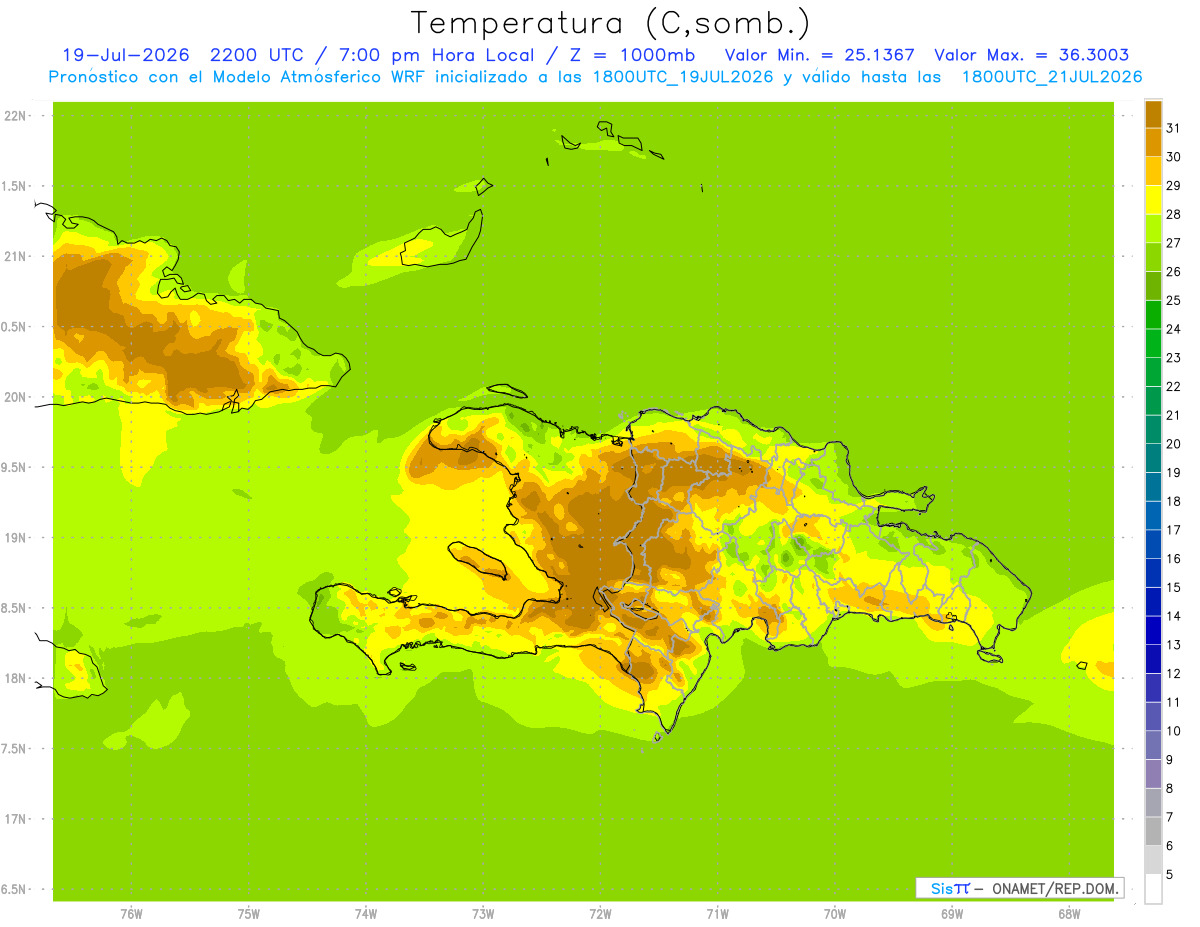The width and height of the screenshot is (1200, 927).
Task: Click the legend value '15'
Action: pyautogui.click(x=1173, y=587)
